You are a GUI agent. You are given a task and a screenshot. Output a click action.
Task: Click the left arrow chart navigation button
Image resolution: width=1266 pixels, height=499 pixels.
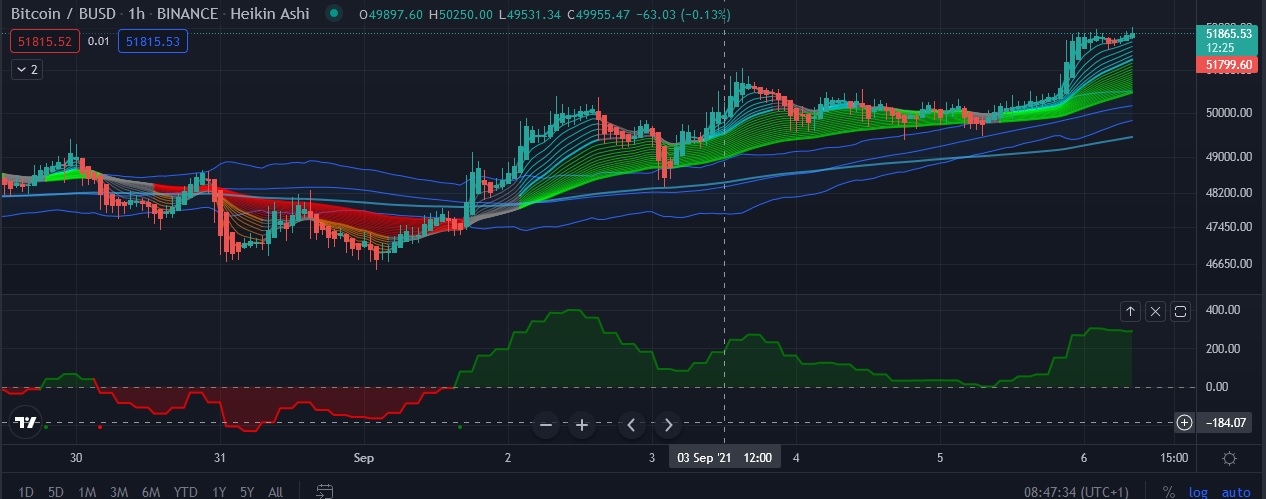pos(632,425)
